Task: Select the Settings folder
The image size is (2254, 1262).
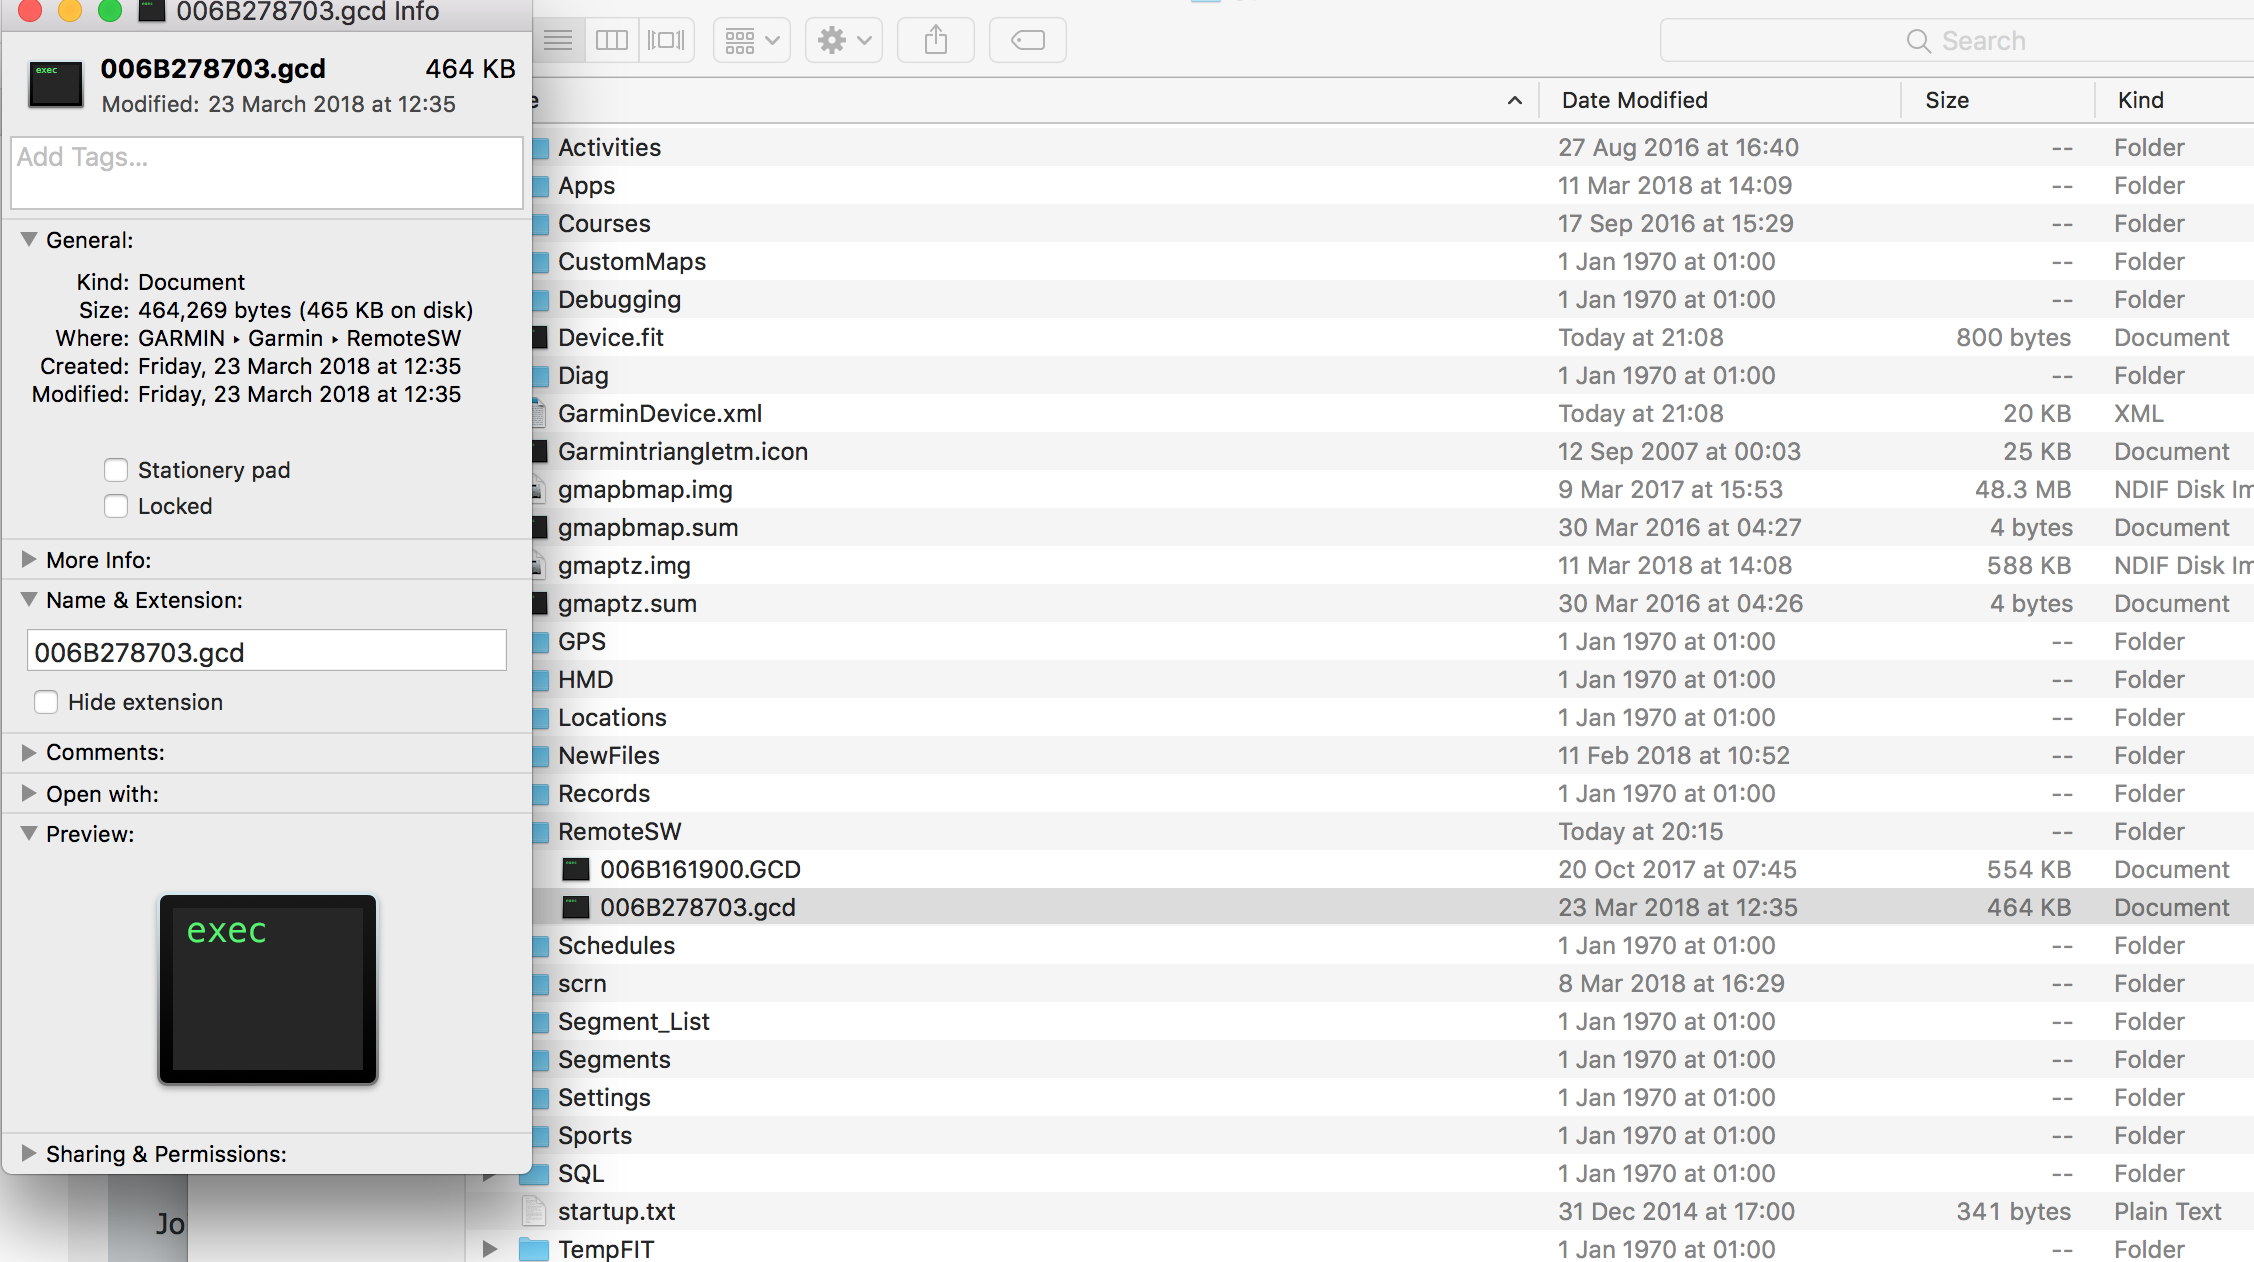Action: (x=604, y=1097)
